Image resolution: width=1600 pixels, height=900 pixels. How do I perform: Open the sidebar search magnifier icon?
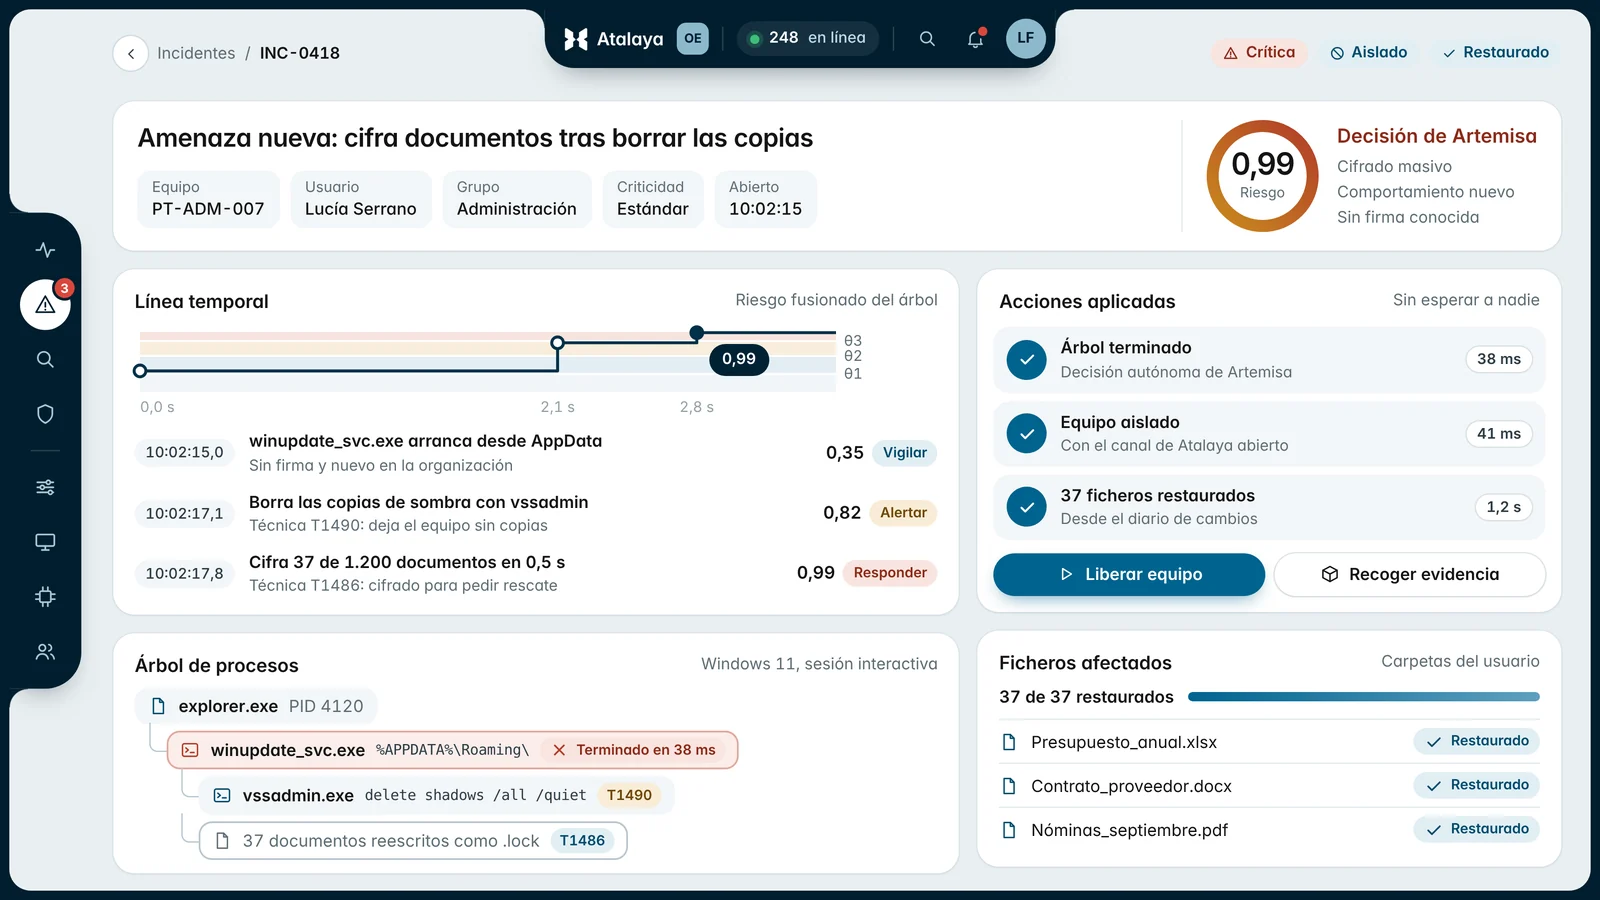[45, 359]
